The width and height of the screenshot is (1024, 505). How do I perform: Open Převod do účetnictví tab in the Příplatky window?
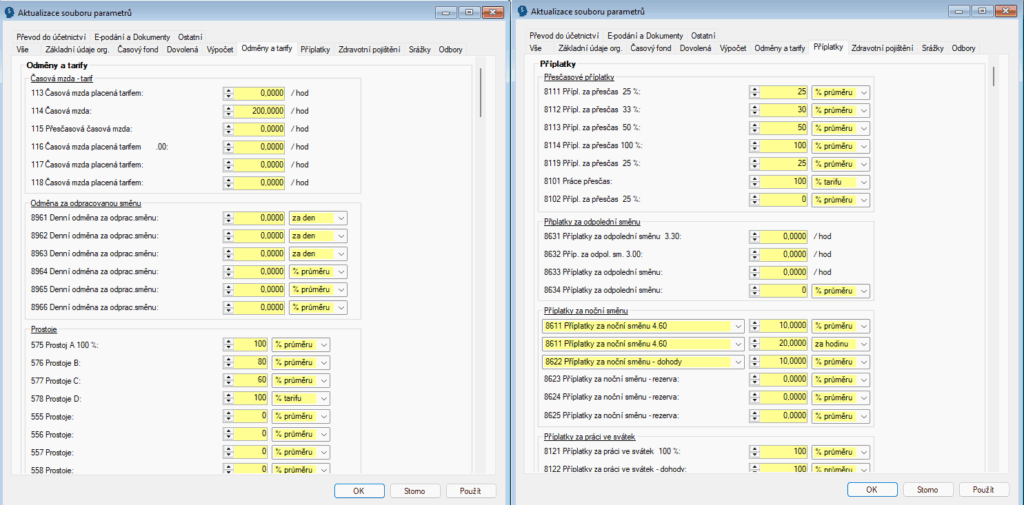tap(567, 35)
